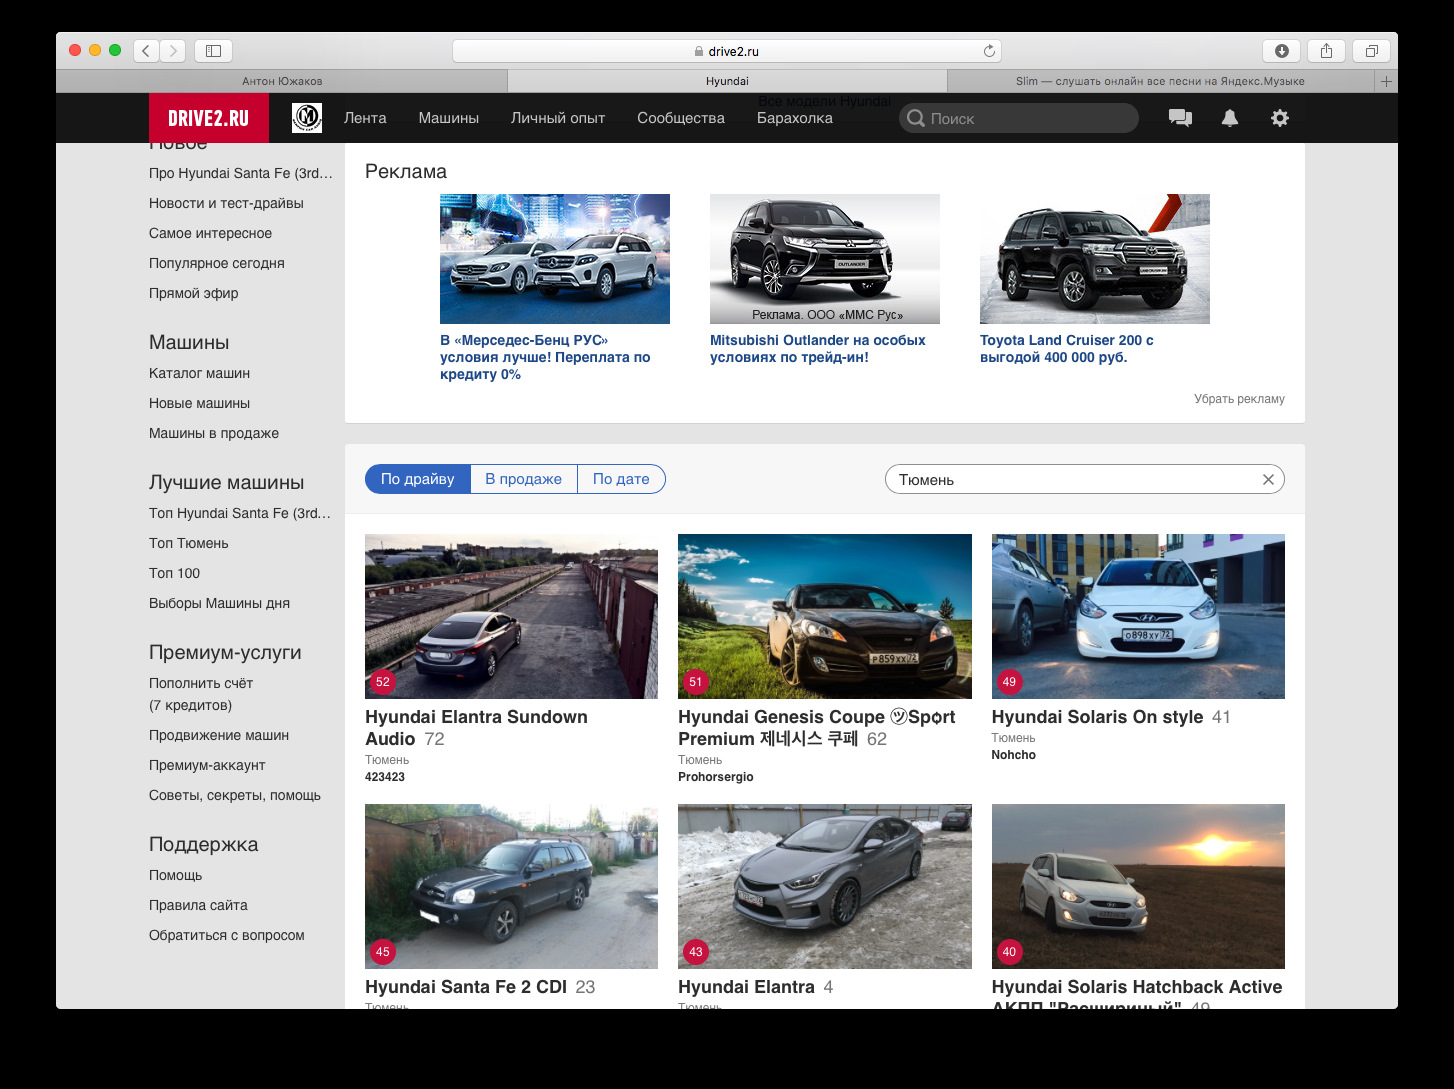Open the Популярное сегодня link

(217, 263)
